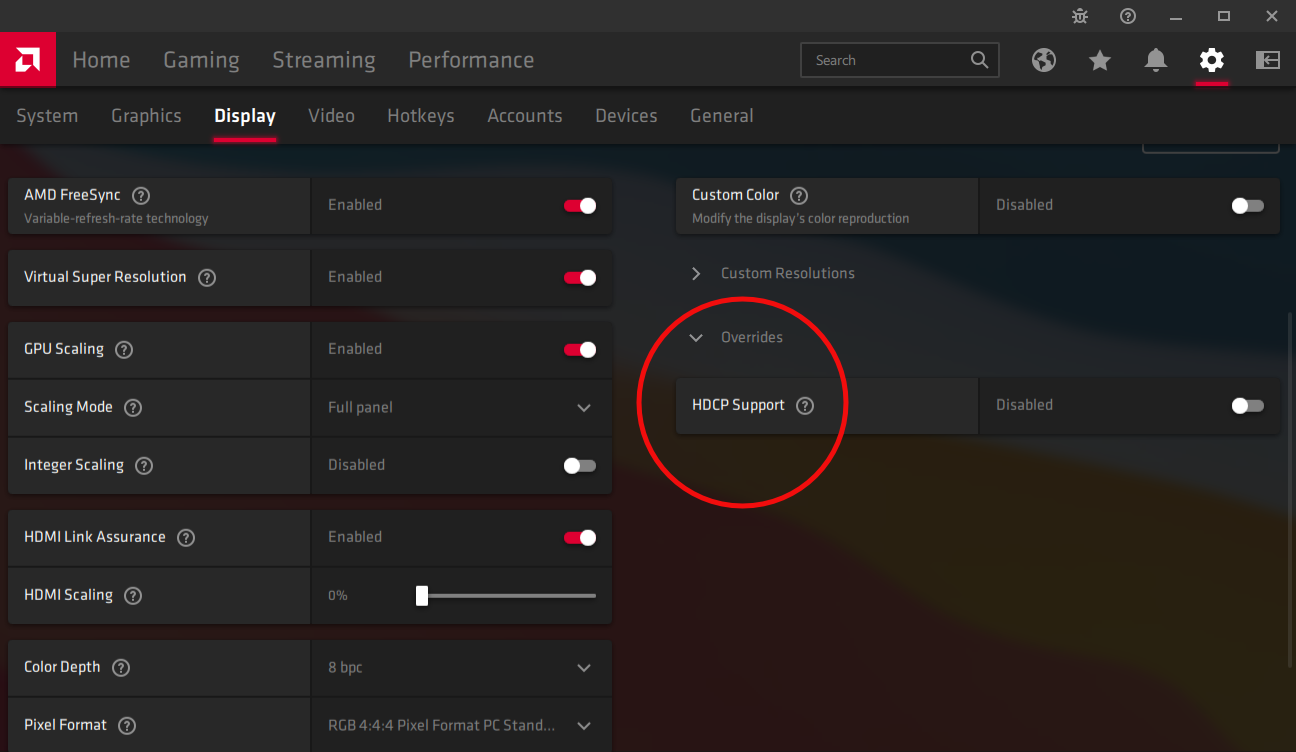Click the search magnifier icon

pos(980,60)
